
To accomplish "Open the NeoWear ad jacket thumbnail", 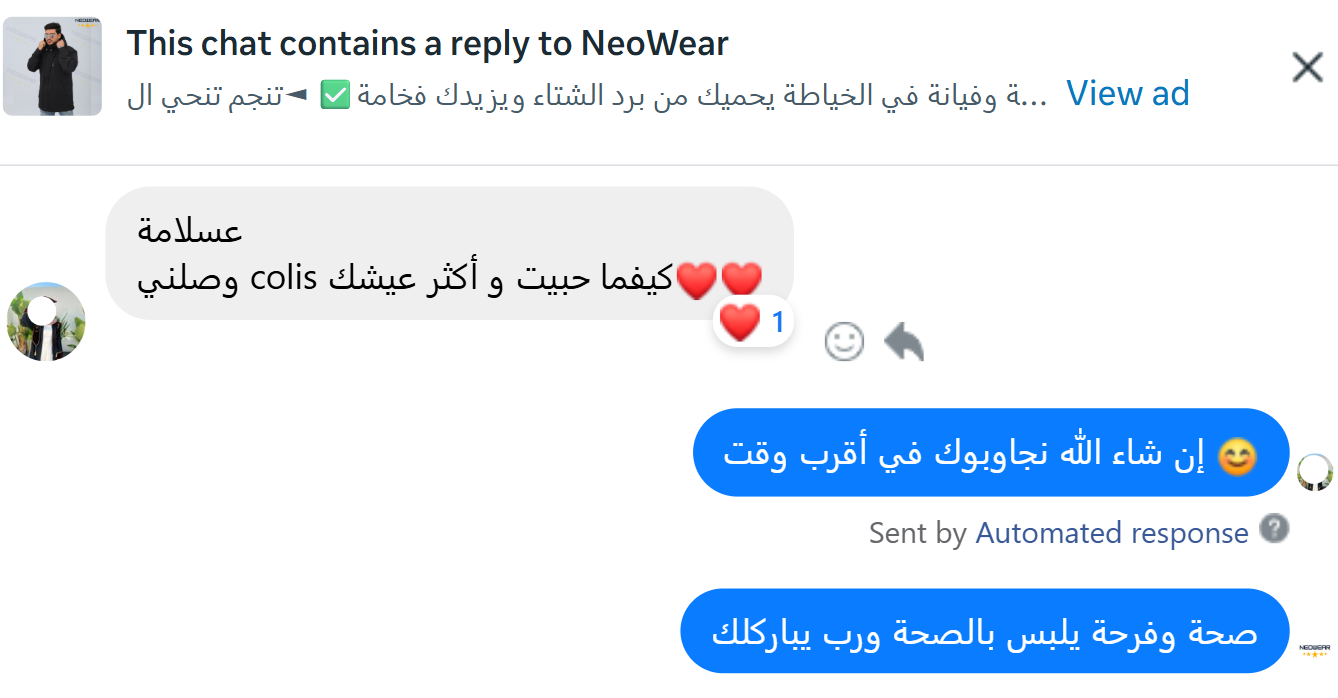I will point(52,67).
